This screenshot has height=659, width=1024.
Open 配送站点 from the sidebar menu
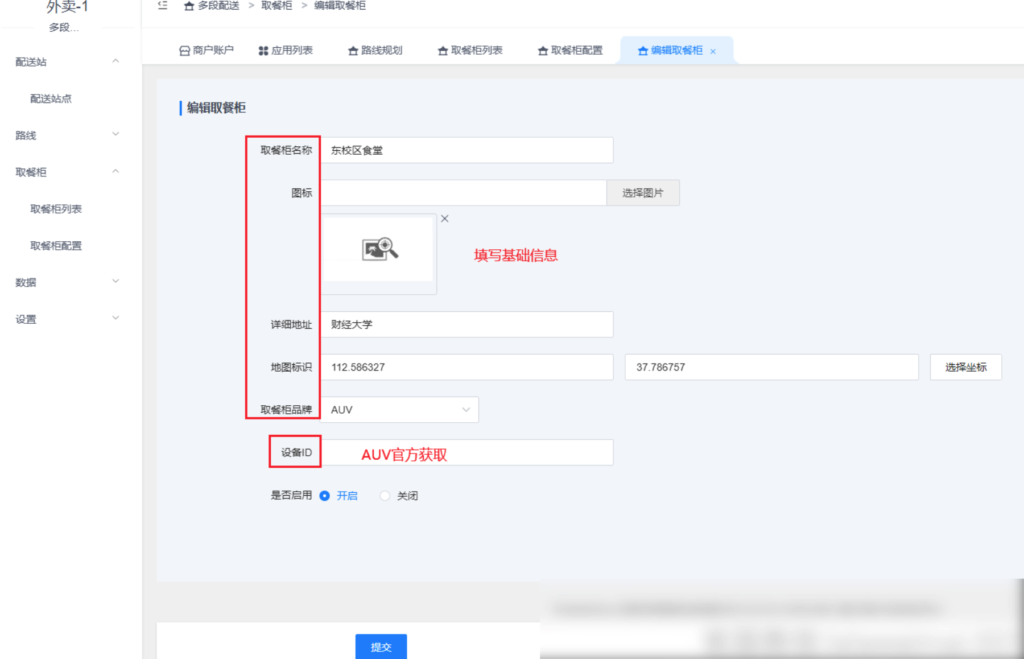click(x=49, y=97)
